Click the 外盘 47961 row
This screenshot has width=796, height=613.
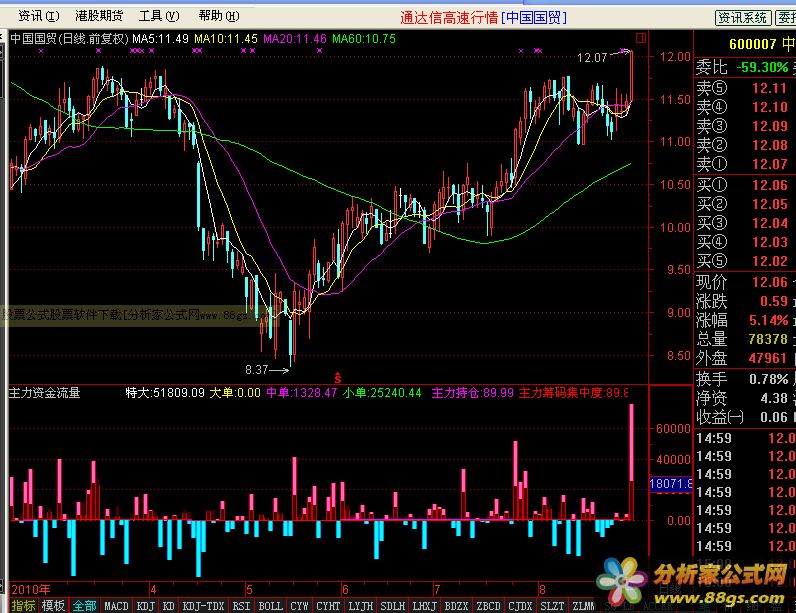744,358
